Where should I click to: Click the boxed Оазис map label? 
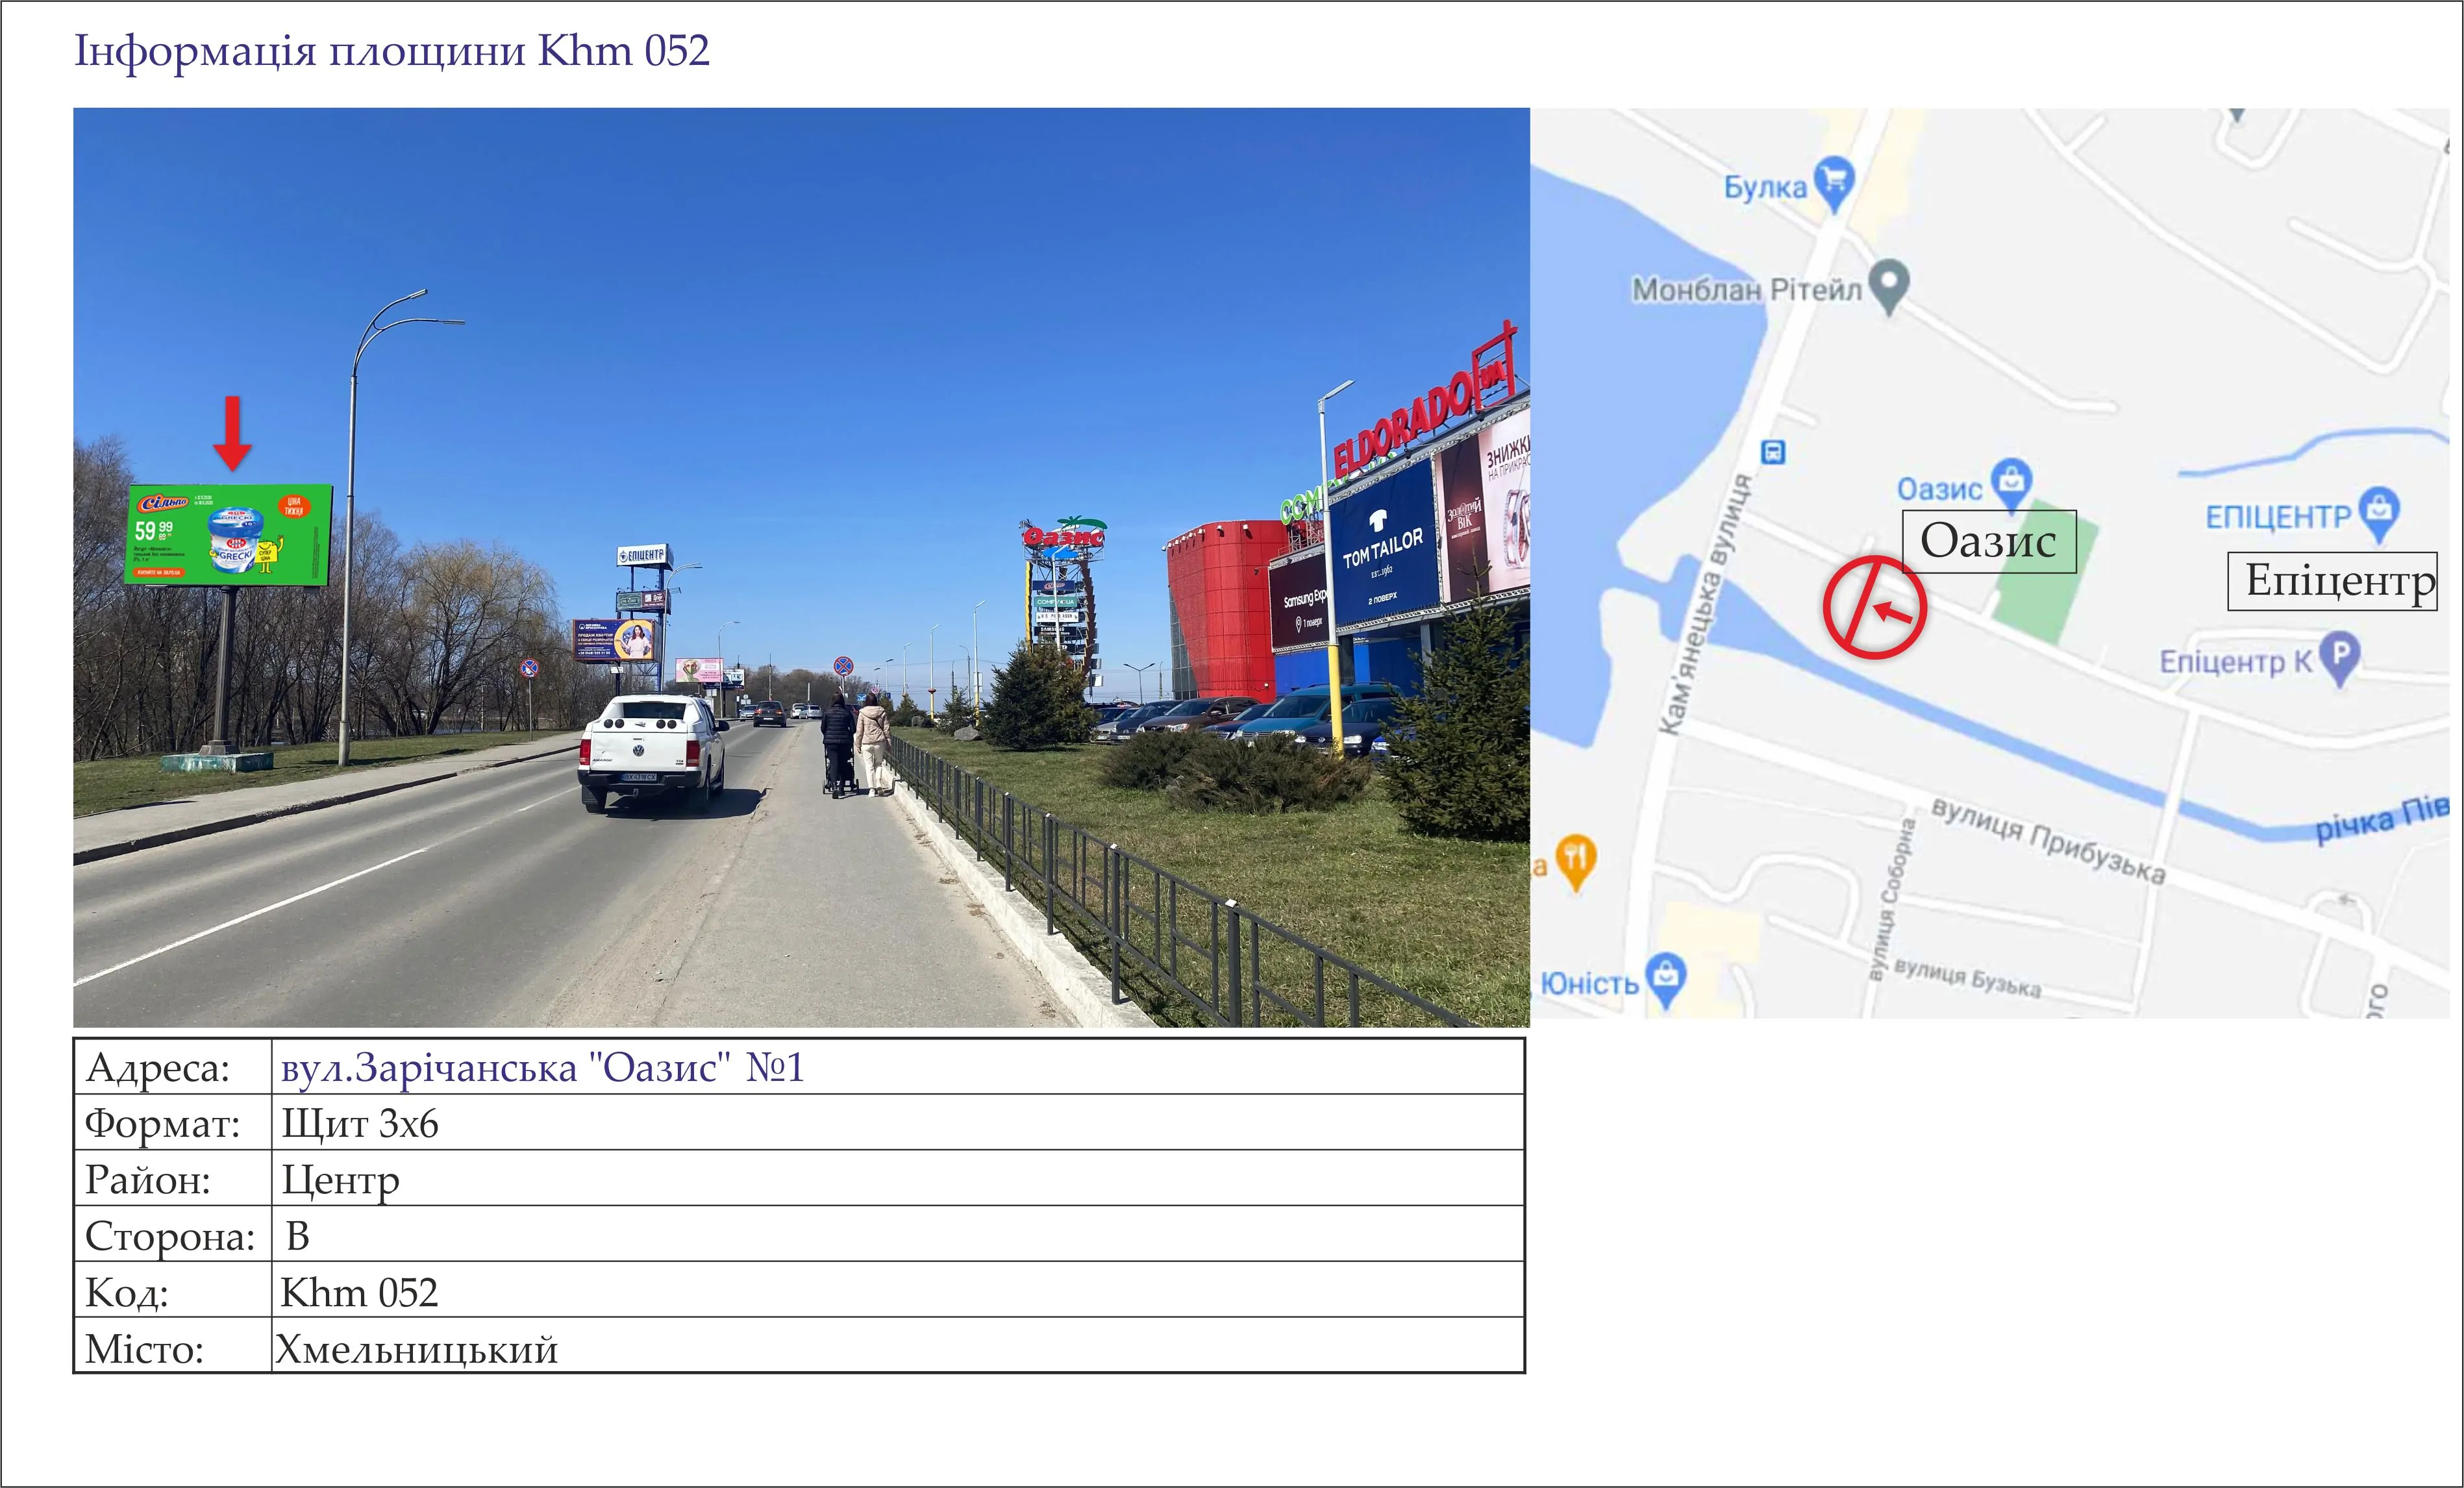(1989, 541)
